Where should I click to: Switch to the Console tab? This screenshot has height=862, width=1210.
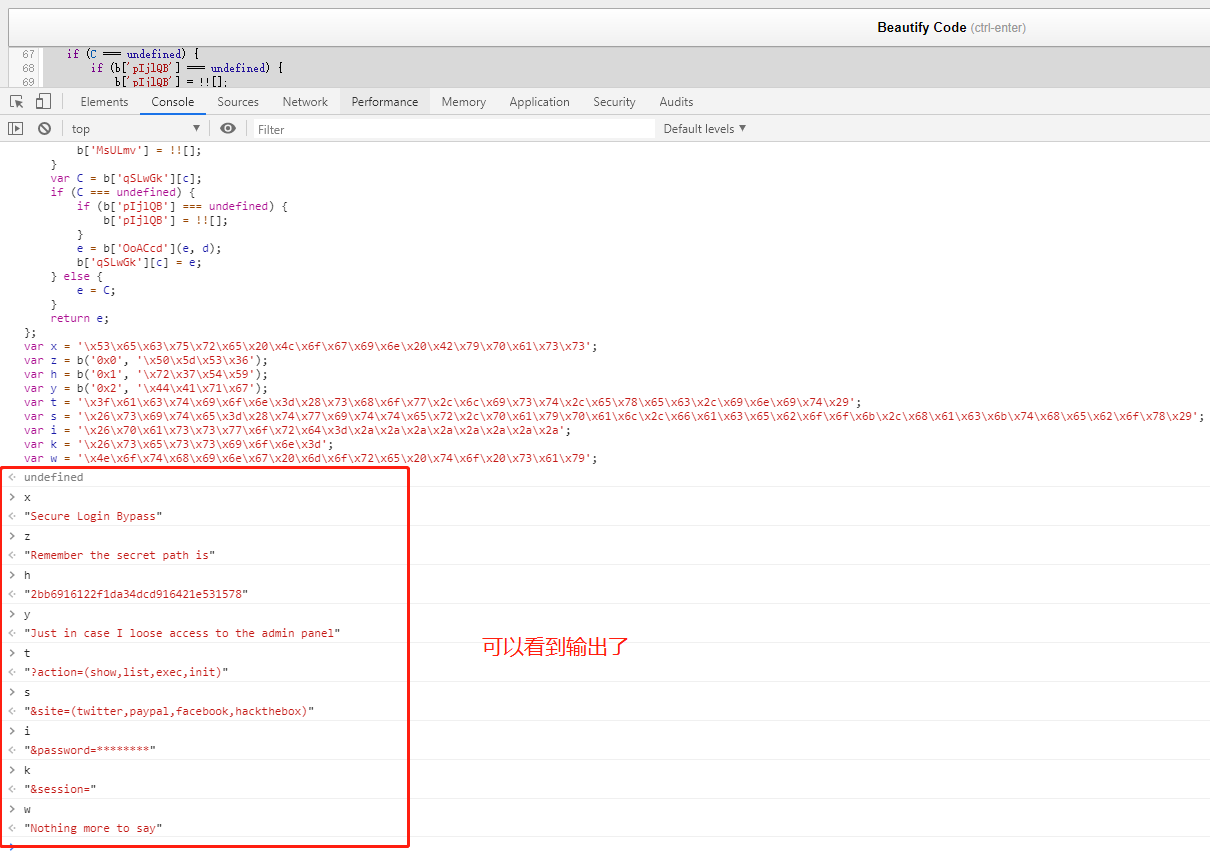coord(173,102)
